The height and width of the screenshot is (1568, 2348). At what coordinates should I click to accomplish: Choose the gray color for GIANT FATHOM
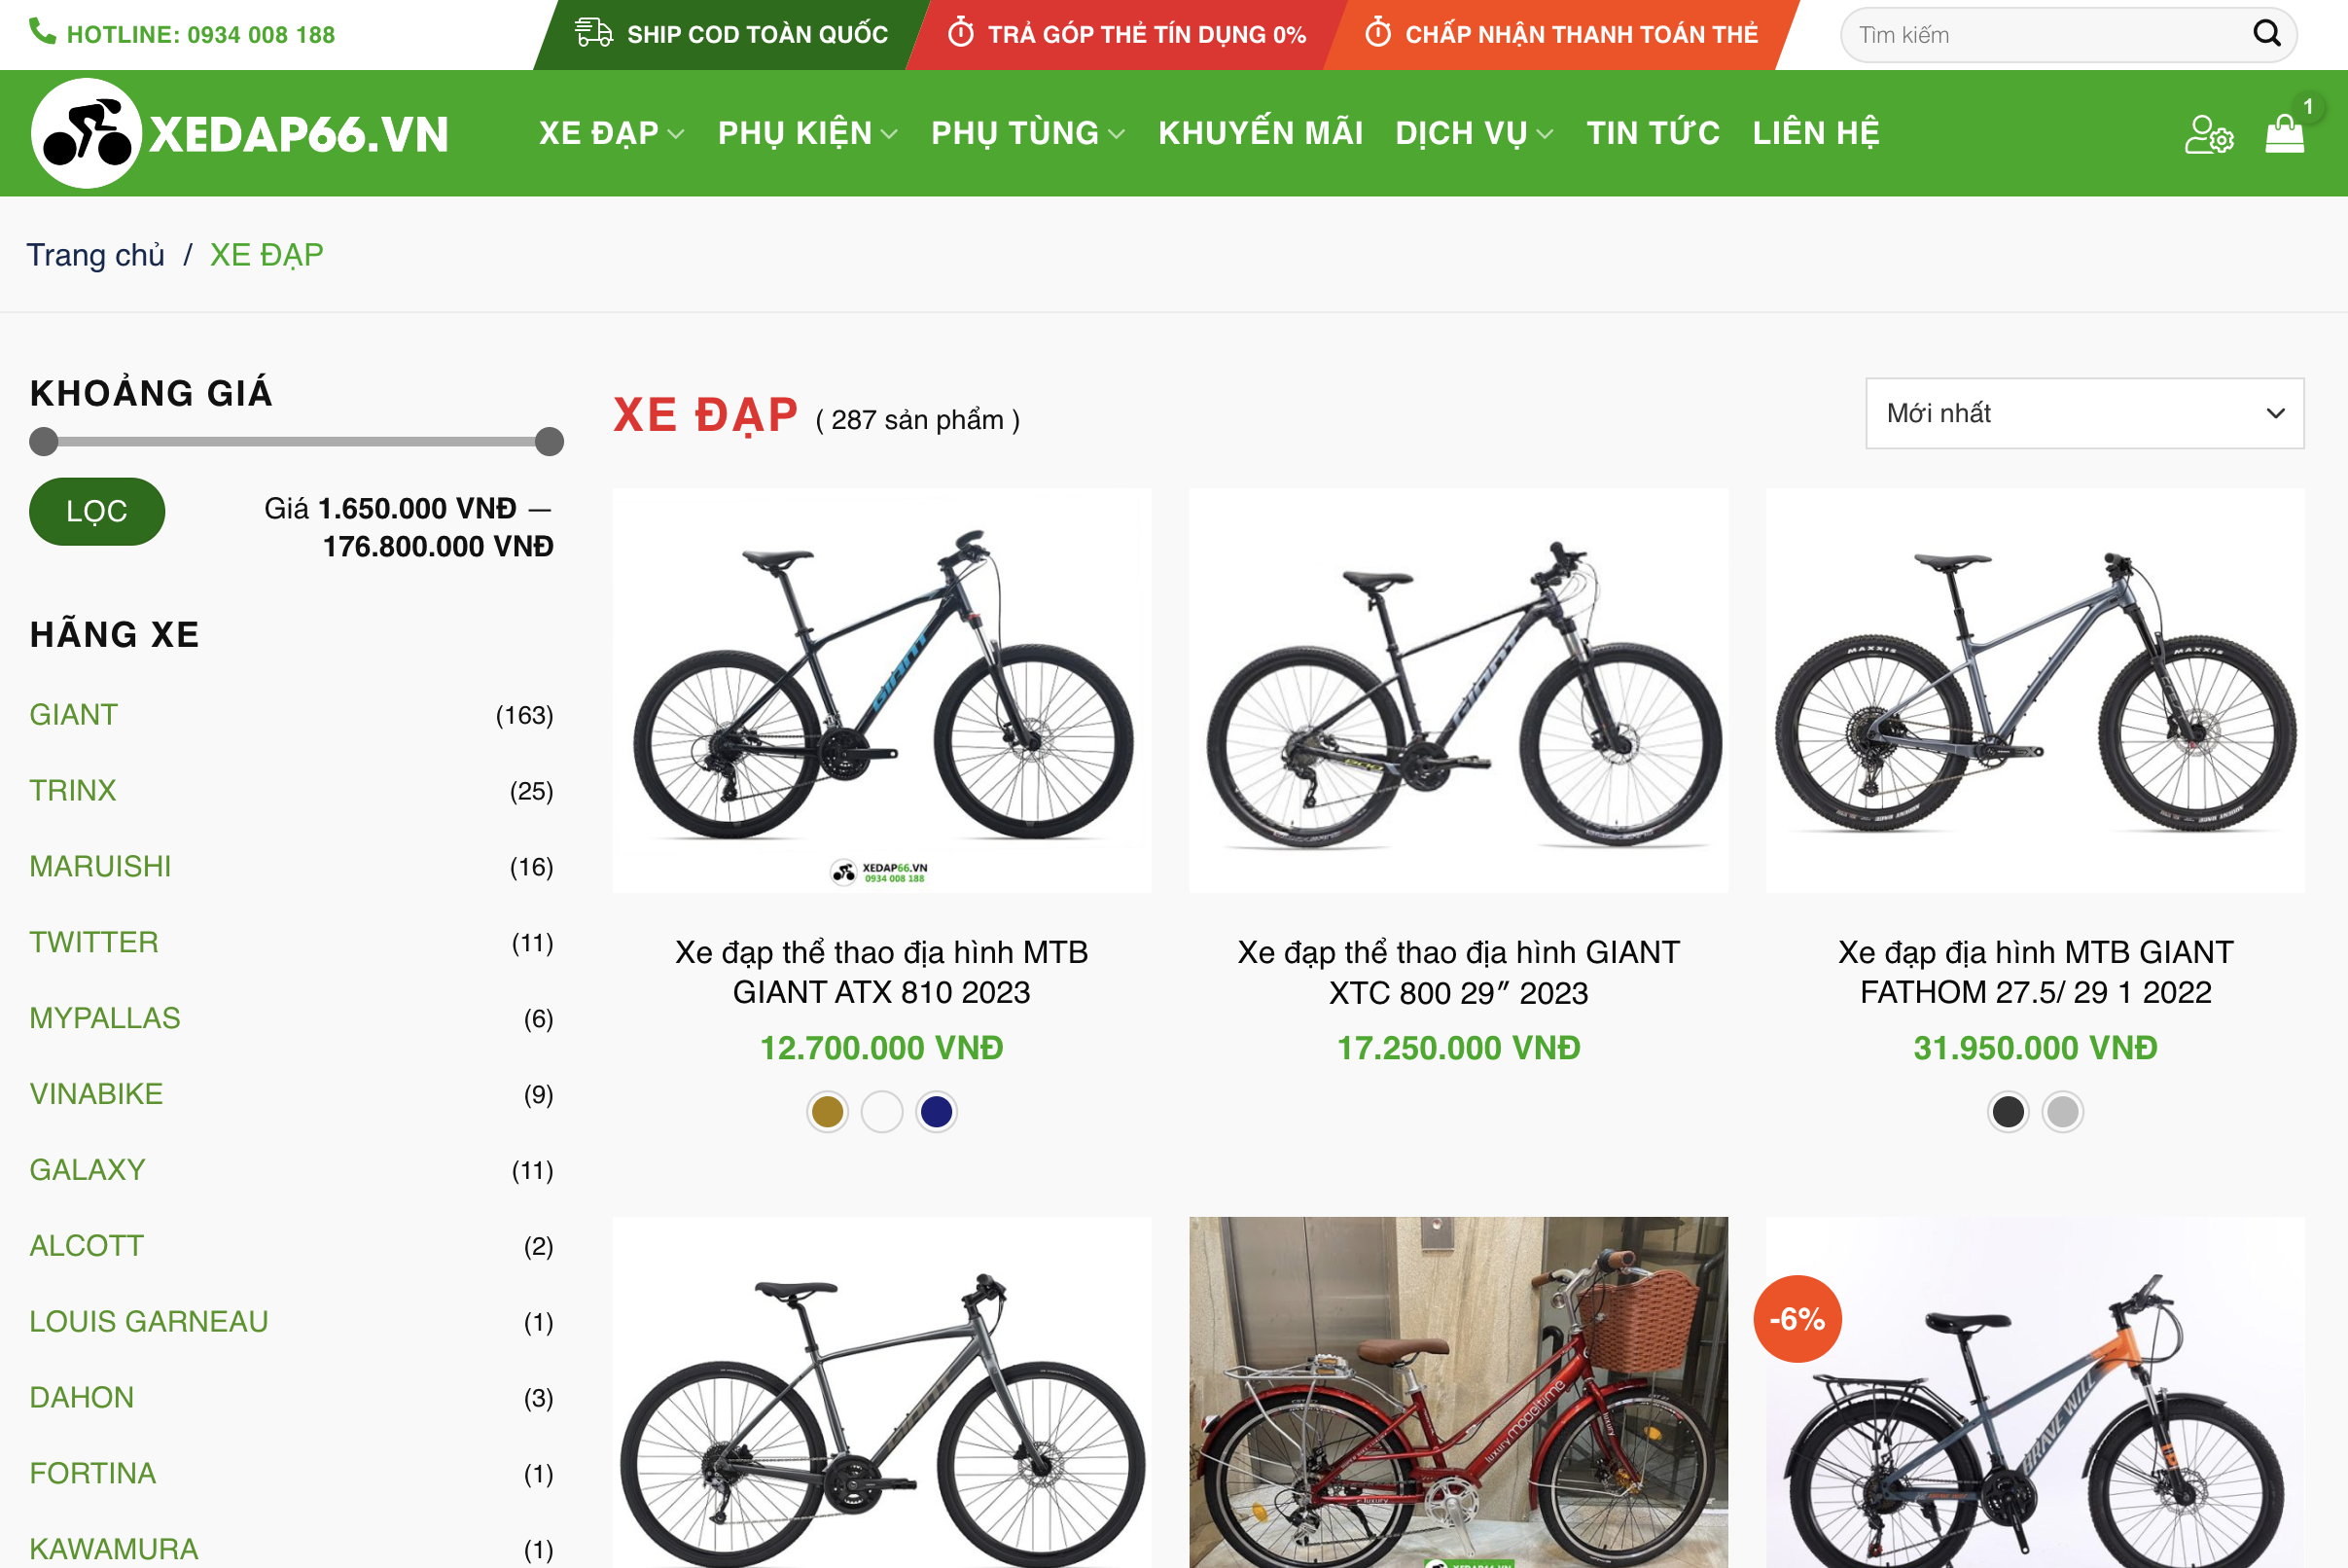coord(2066,1111)
